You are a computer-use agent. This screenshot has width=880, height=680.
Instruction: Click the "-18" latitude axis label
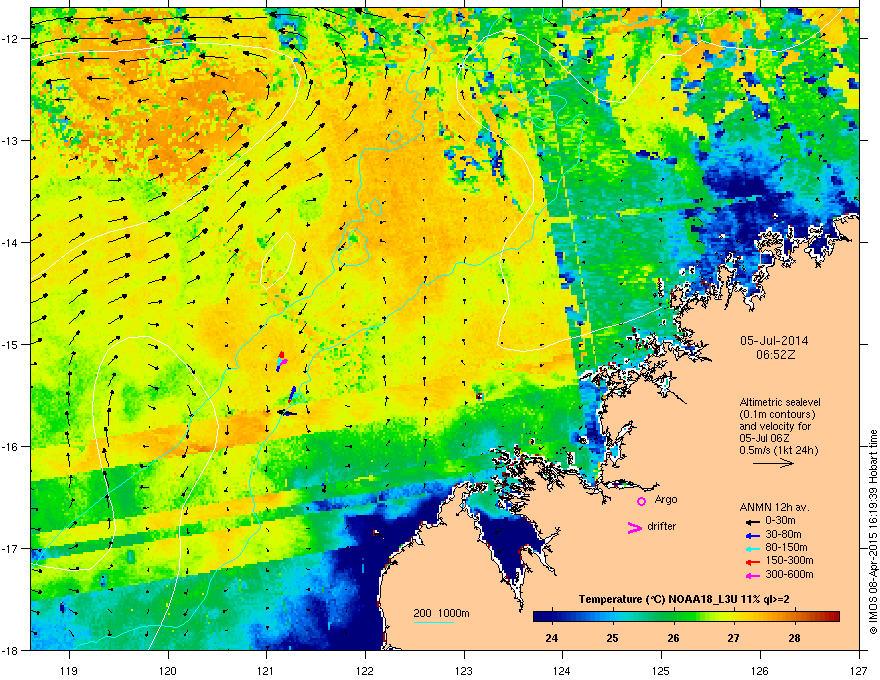(11, 651)
